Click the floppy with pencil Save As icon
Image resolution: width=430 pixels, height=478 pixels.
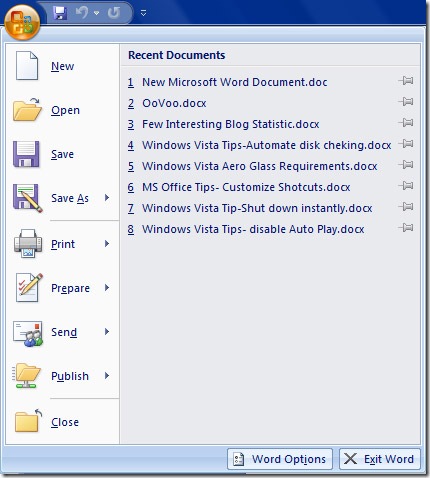28,198
